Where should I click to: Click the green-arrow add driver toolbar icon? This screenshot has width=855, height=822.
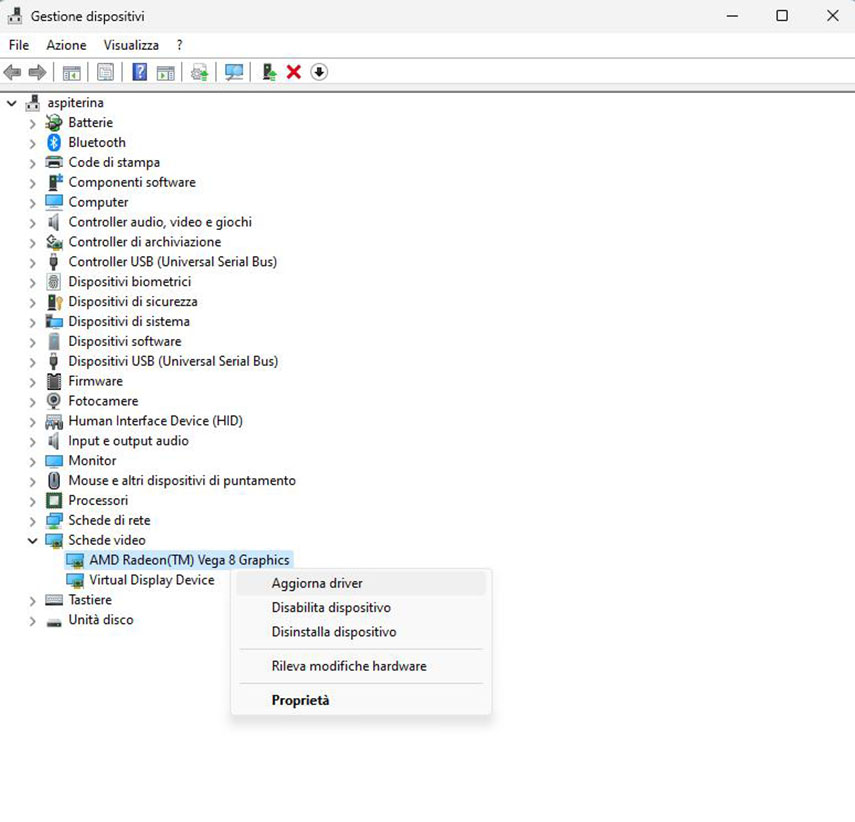[268, 72]
